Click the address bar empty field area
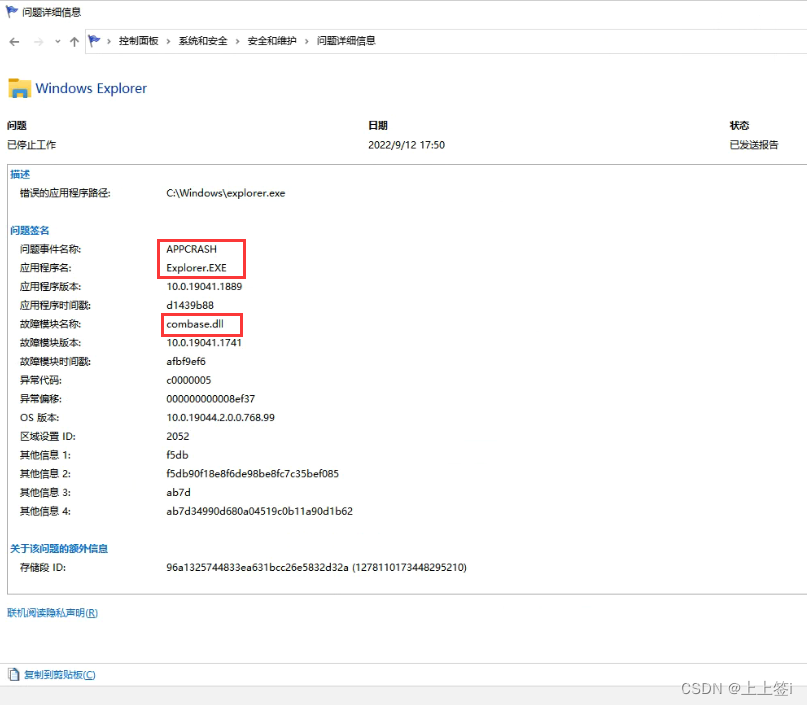The image size is (807, 705). [x=592, y=41]
